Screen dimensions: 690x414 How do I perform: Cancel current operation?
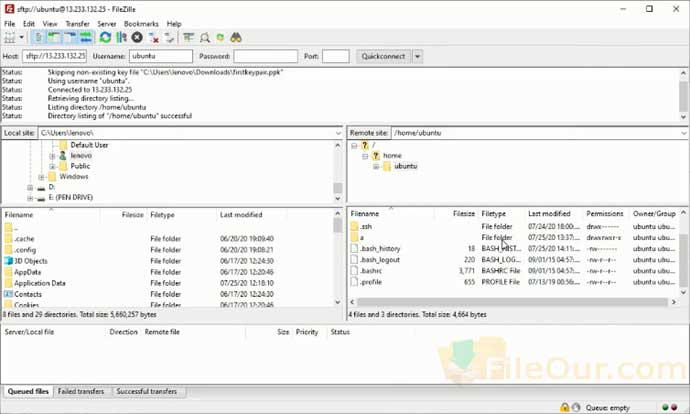(x=137, y=38)
